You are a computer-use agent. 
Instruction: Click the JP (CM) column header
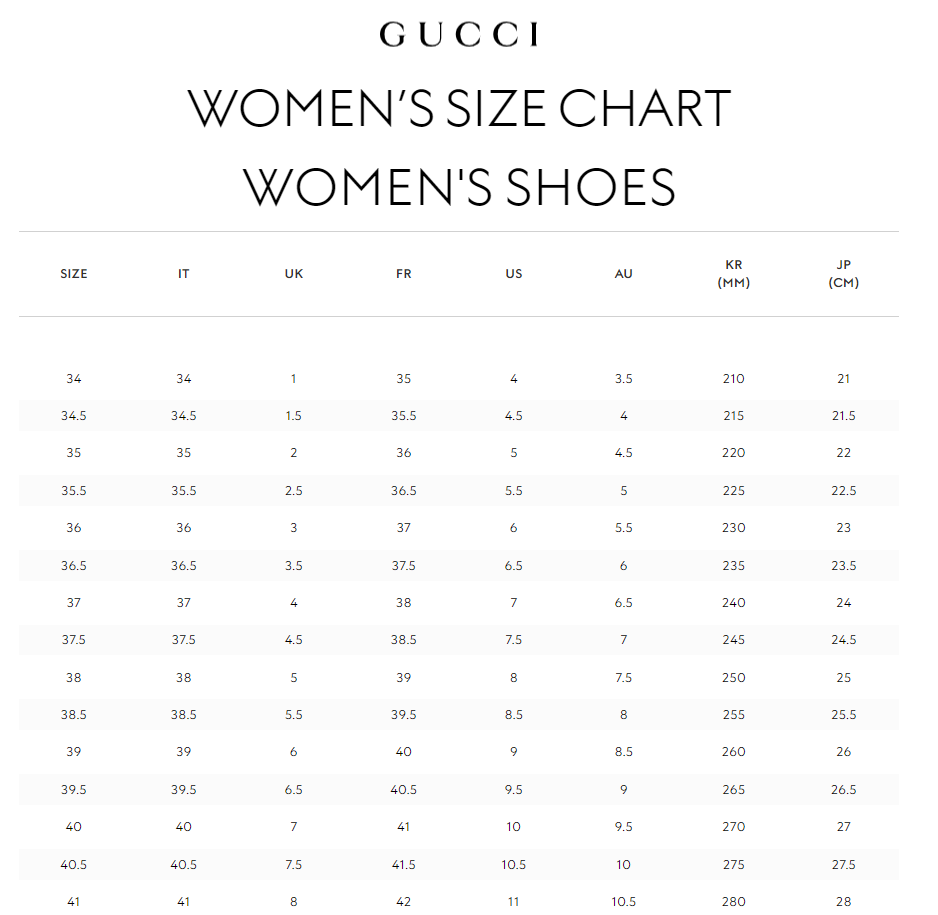844,274
